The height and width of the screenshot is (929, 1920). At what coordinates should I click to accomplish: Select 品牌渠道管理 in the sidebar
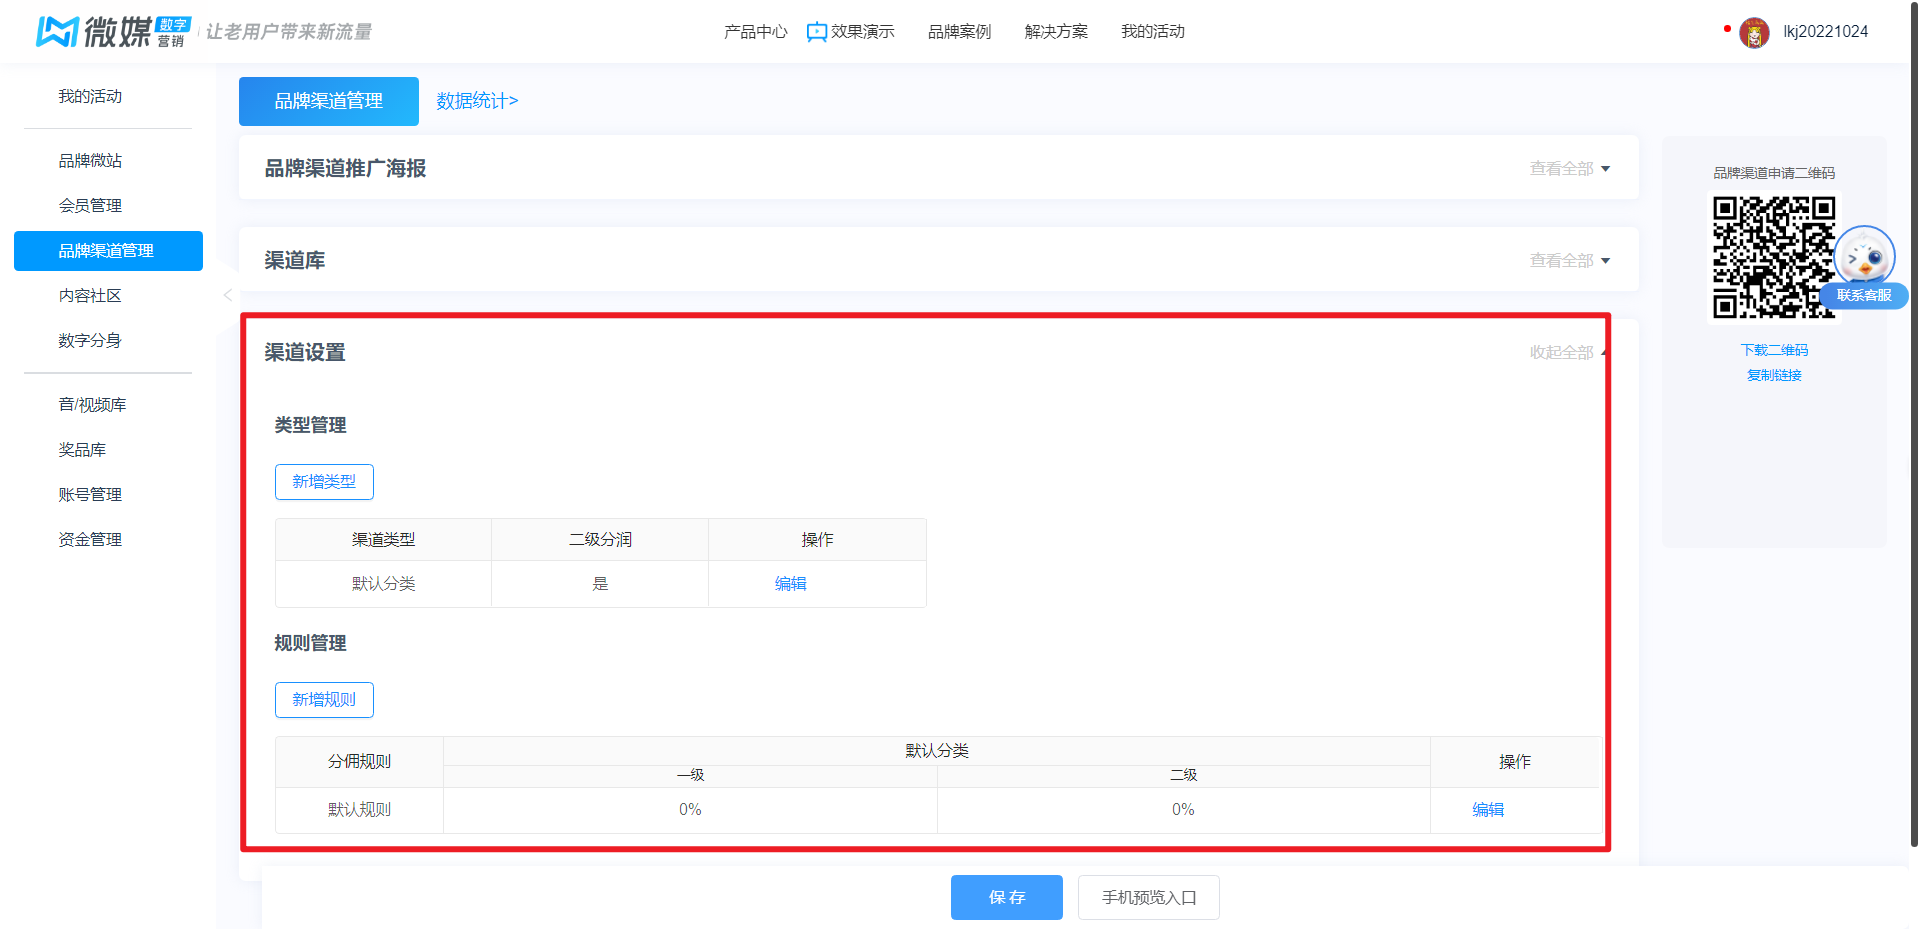coord(108,251)
